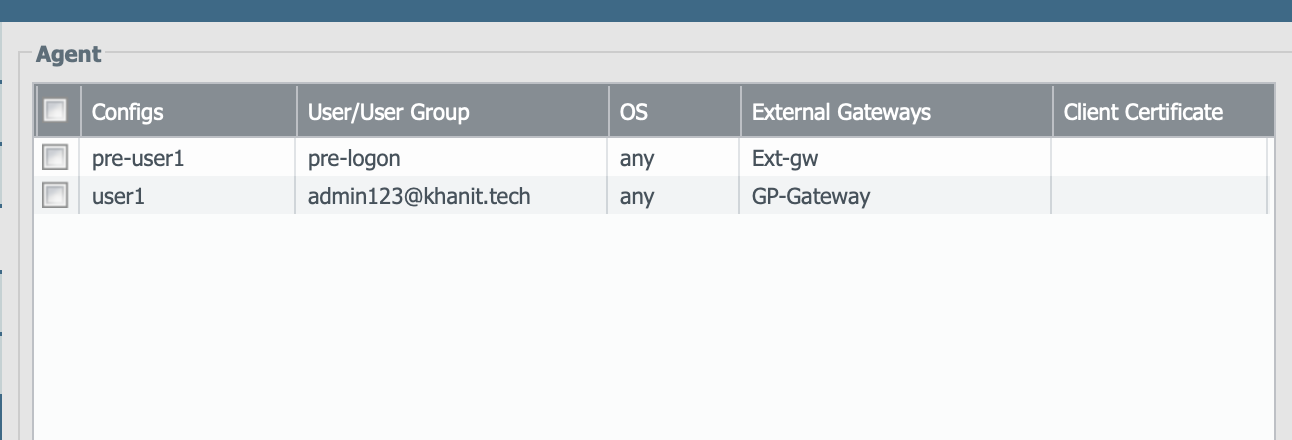
Task: Sort by the Configs column header
Action: pyautogui.click(x=127, y=112)
